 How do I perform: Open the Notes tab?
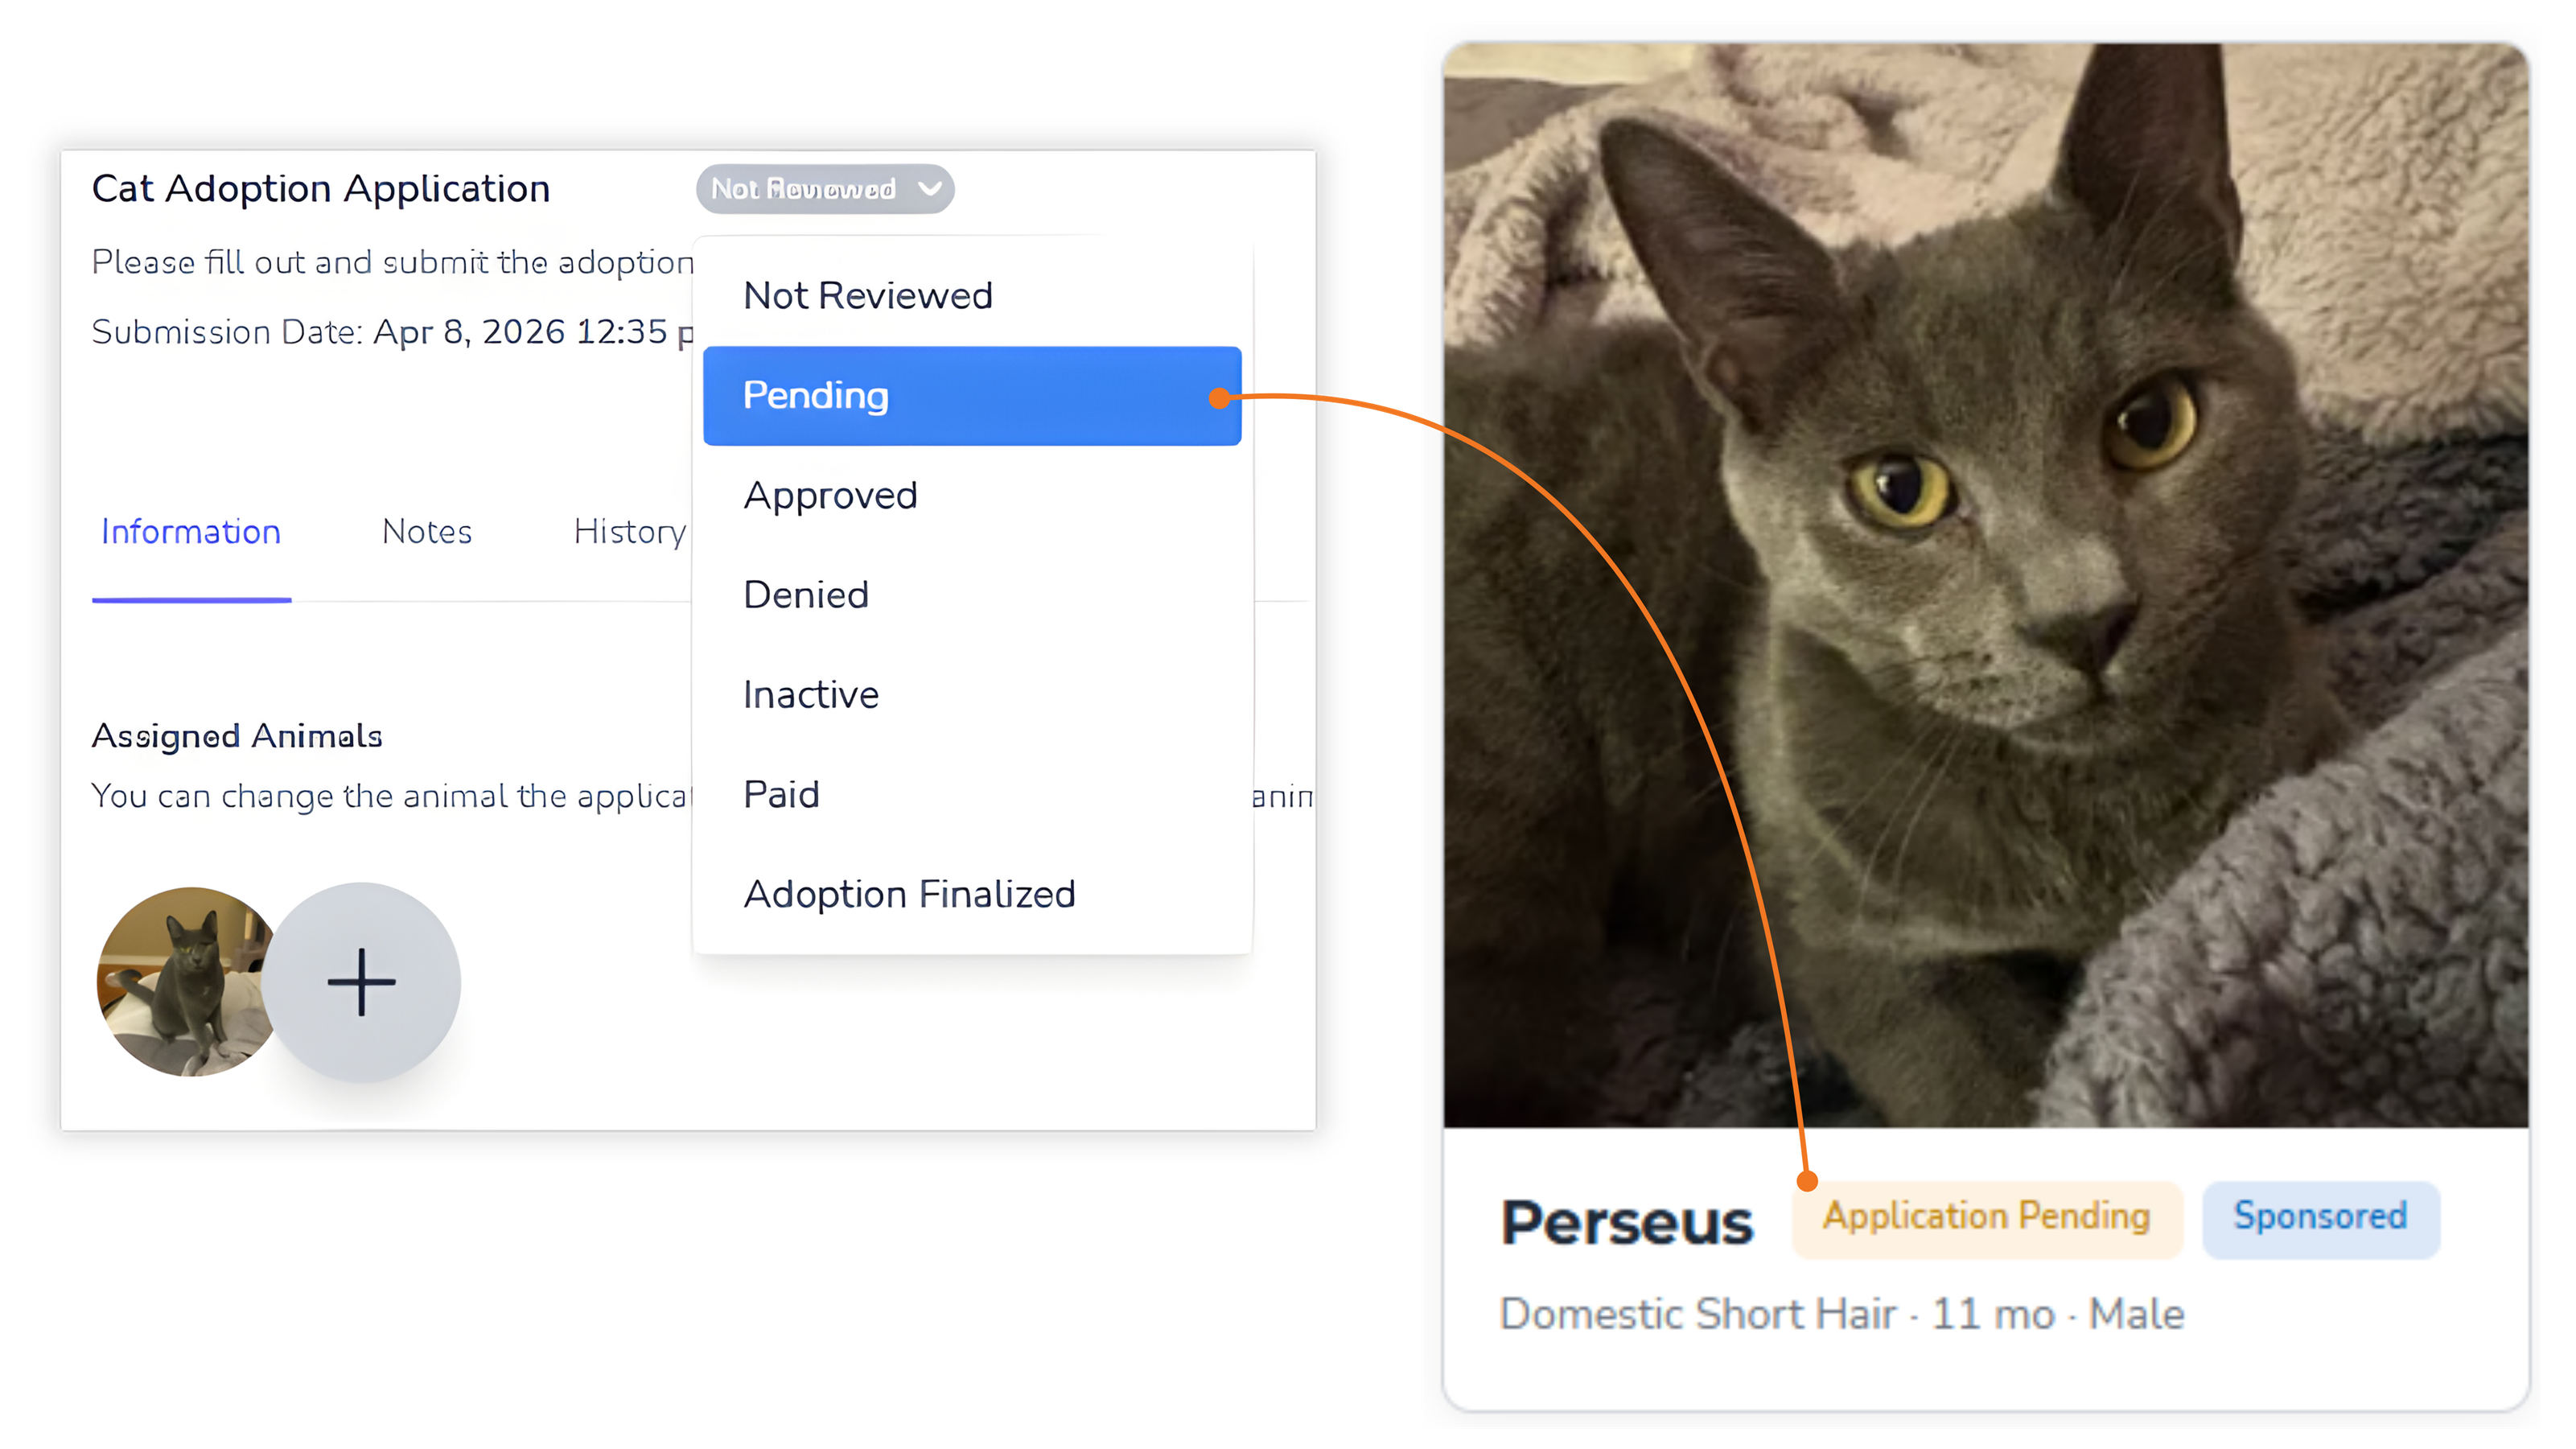(x=427, y=532)
